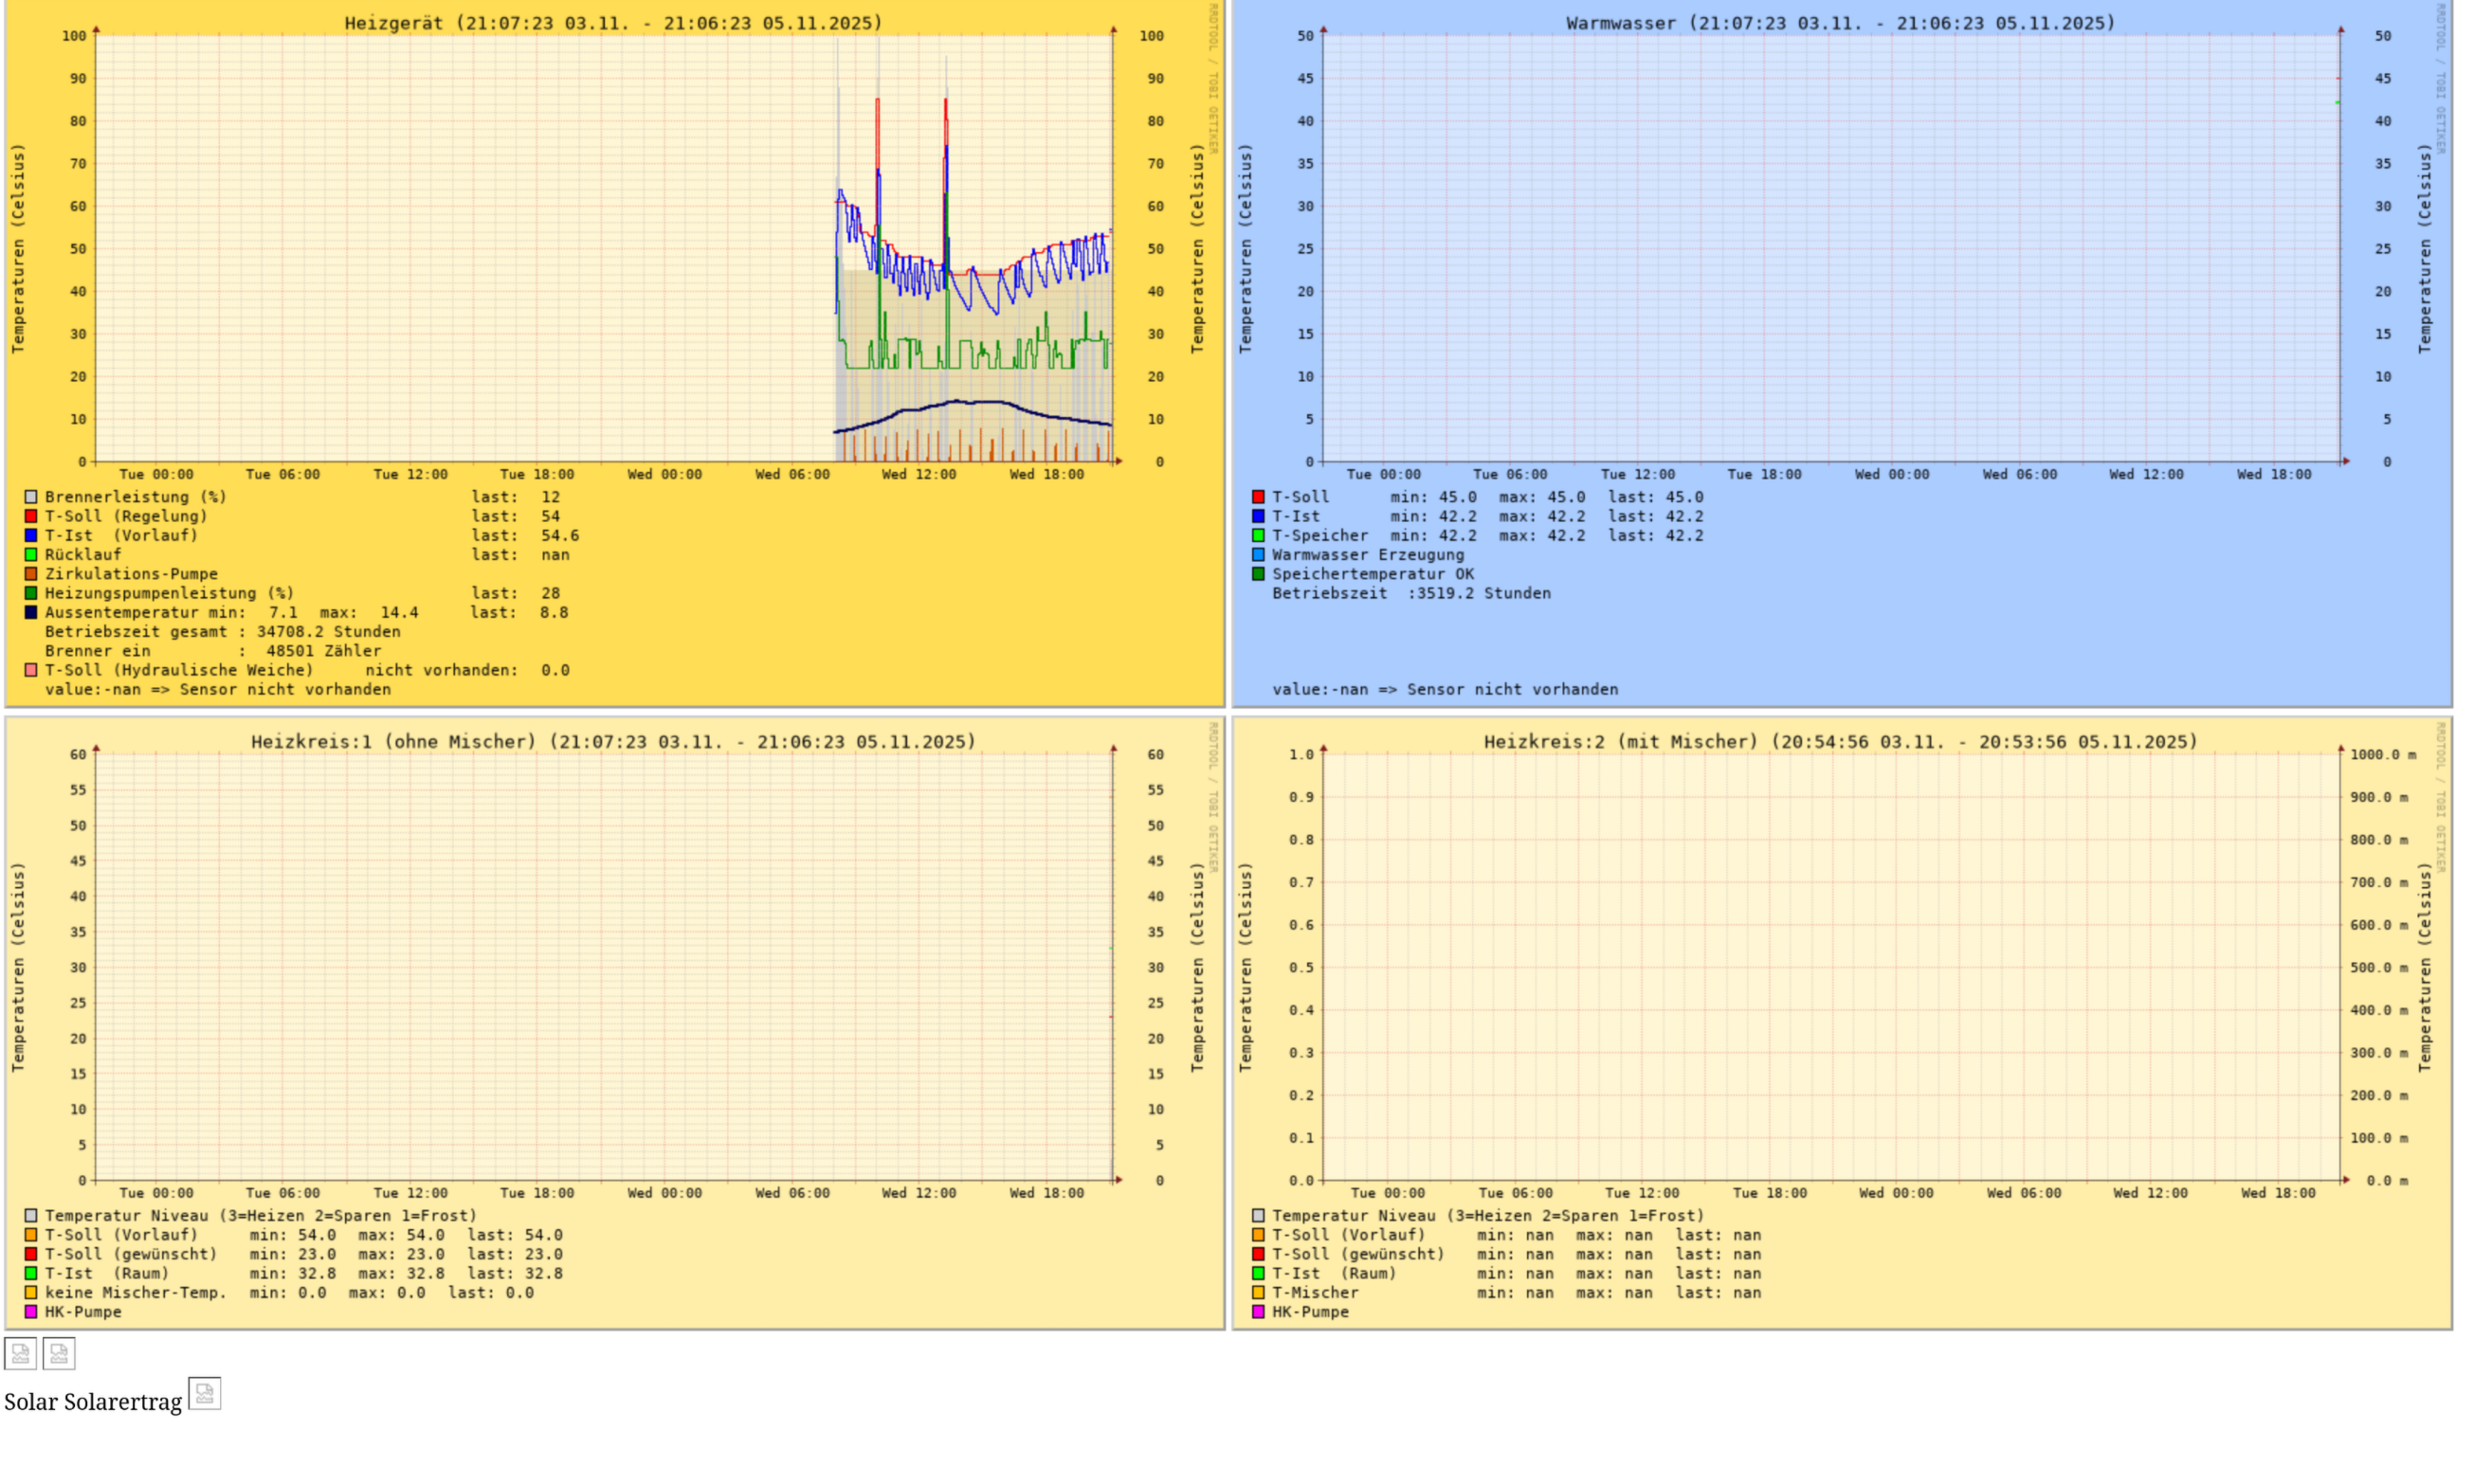
Task: Click the light green Rücklauf legend square
Action: pyautogui.click(x=31, y=555)
